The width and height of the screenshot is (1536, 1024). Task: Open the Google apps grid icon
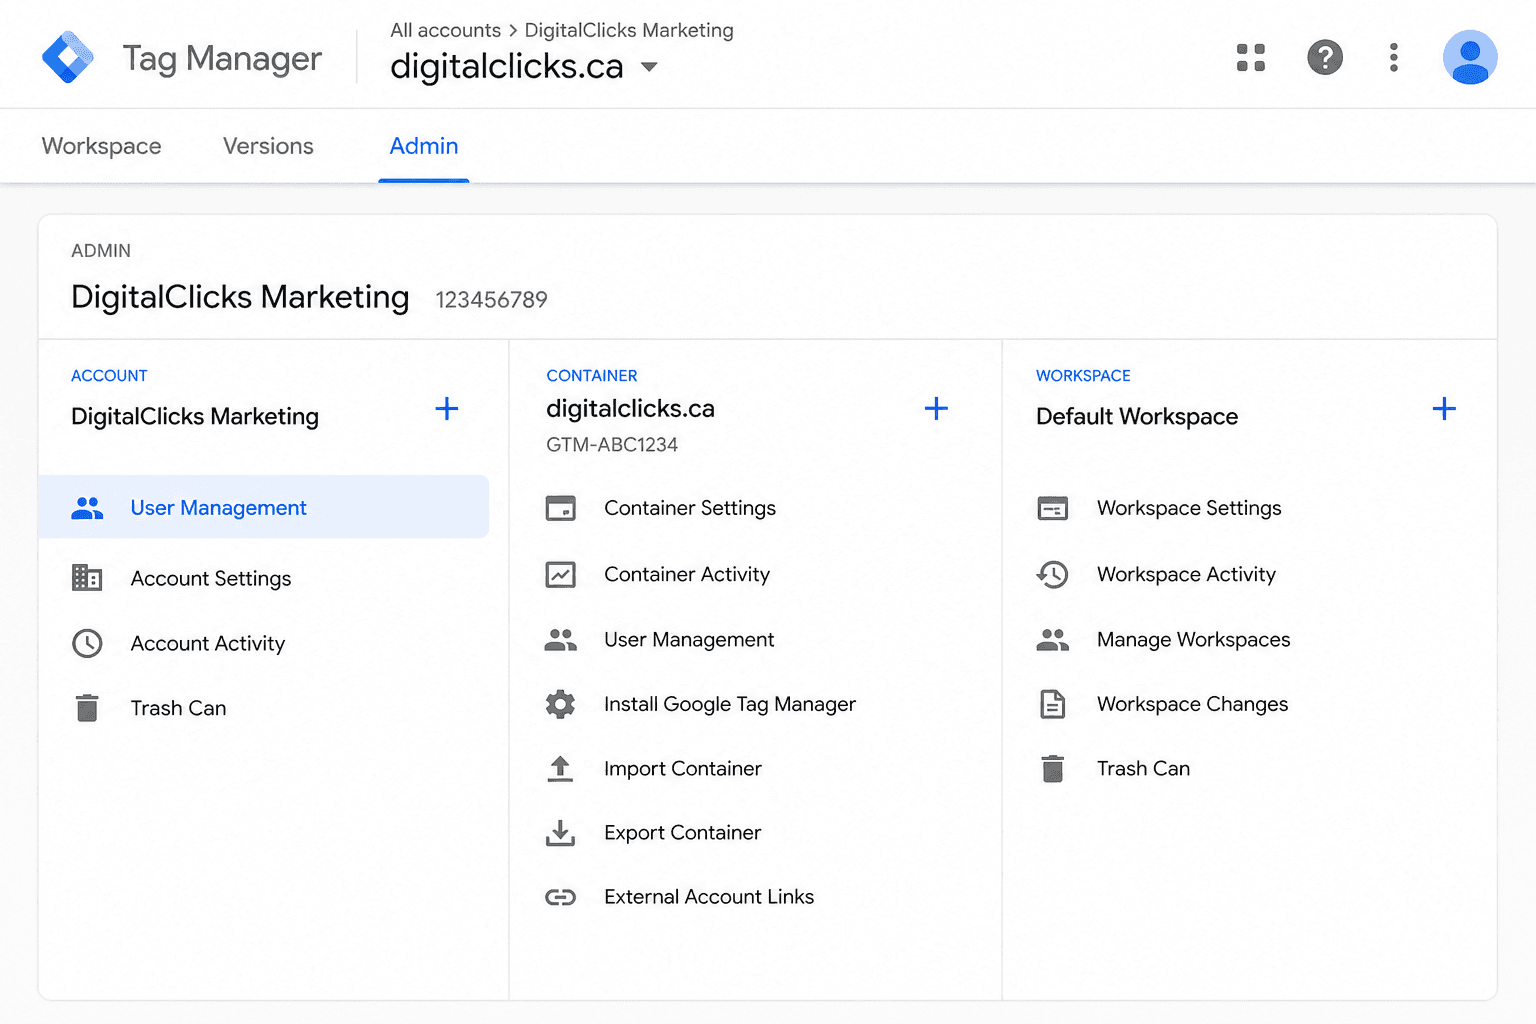(1251, 58)
